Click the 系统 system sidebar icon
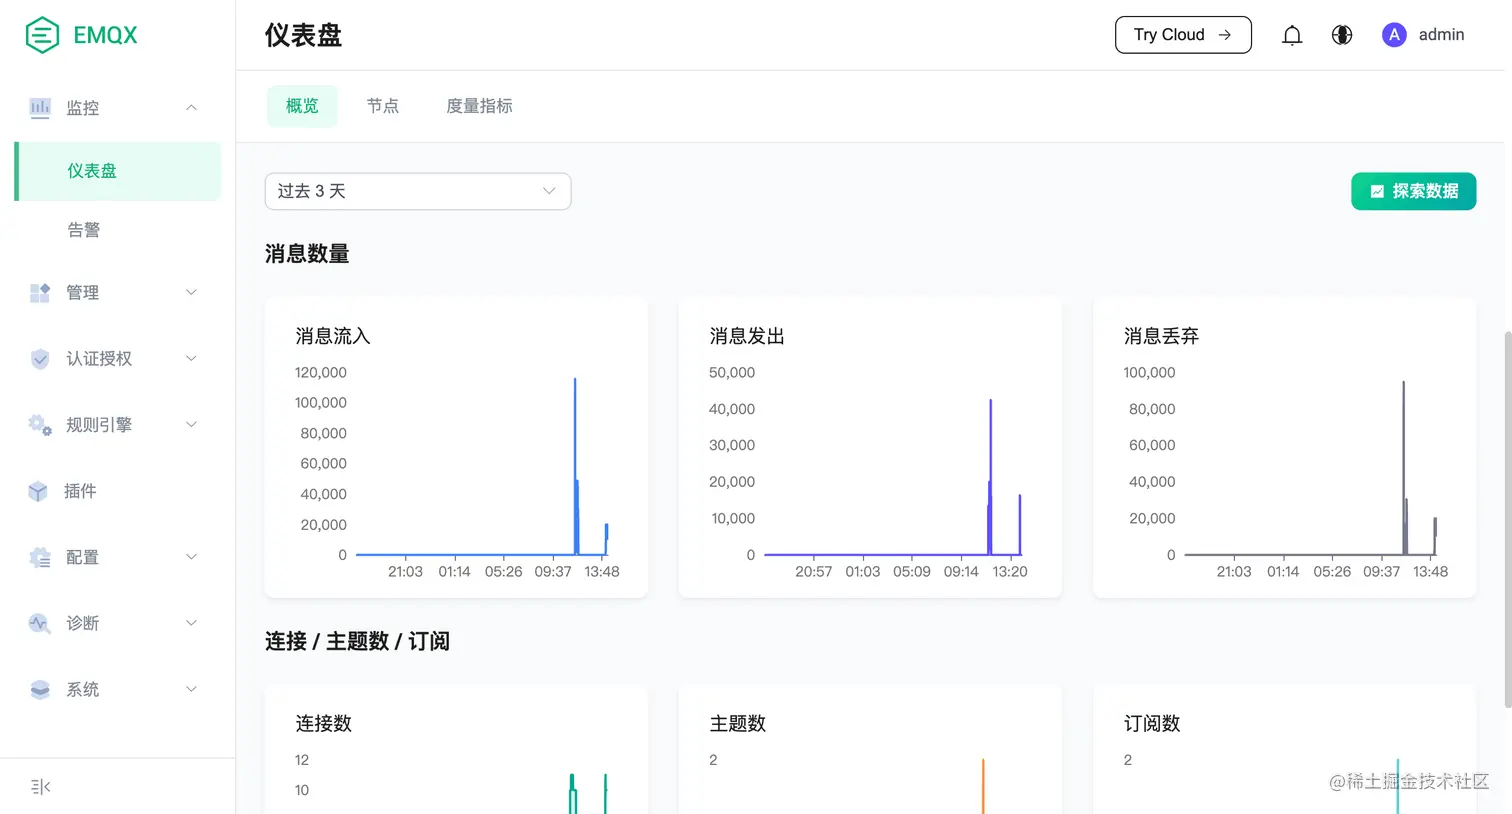 (x=39, y=689)
